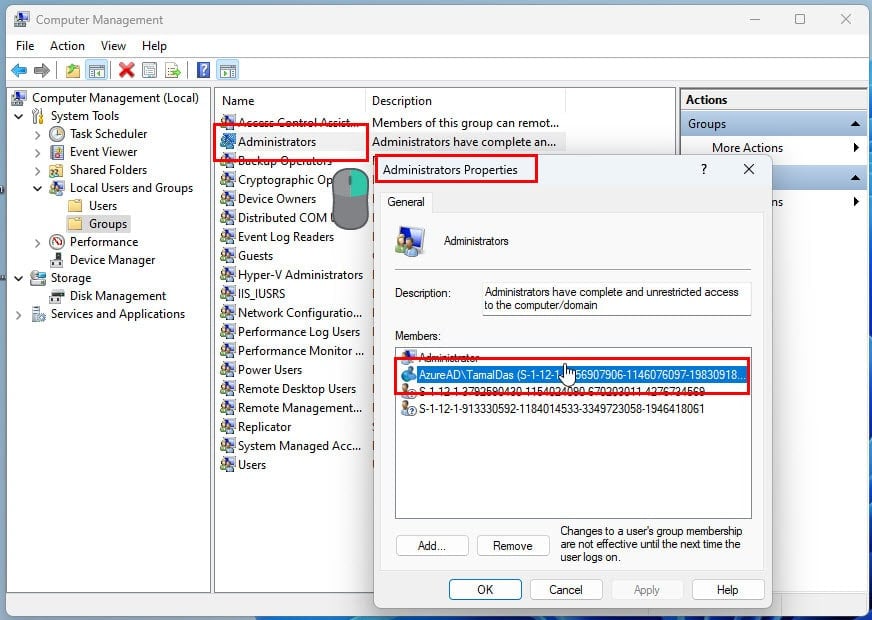Open the View menu
The image size is (872, 620).
point(113,46)
